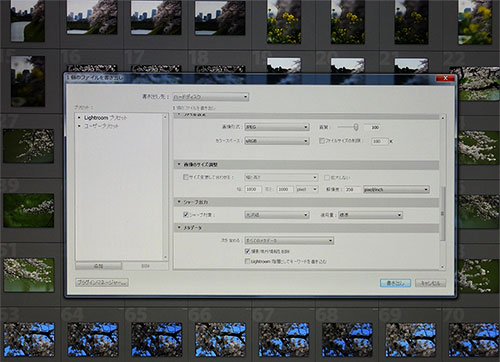Open the color space sRGB dropdown
The image size is (500, 362).
pos(277,141)
